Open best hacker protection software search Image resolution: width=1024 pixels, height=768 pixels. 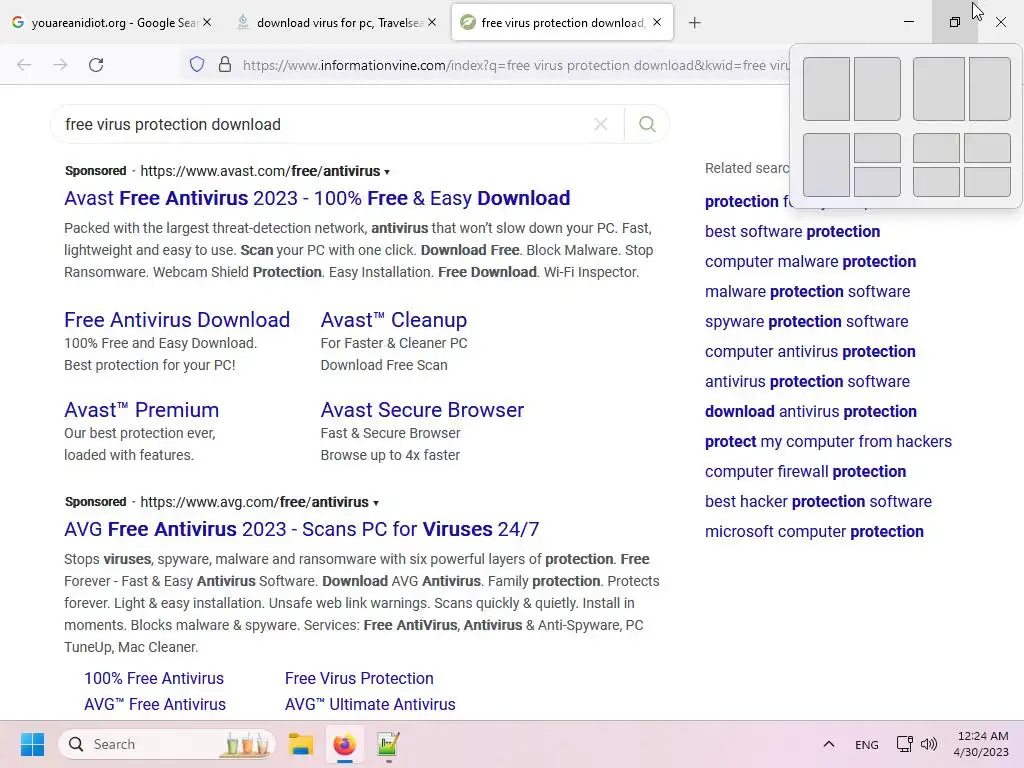click(818, 502)
